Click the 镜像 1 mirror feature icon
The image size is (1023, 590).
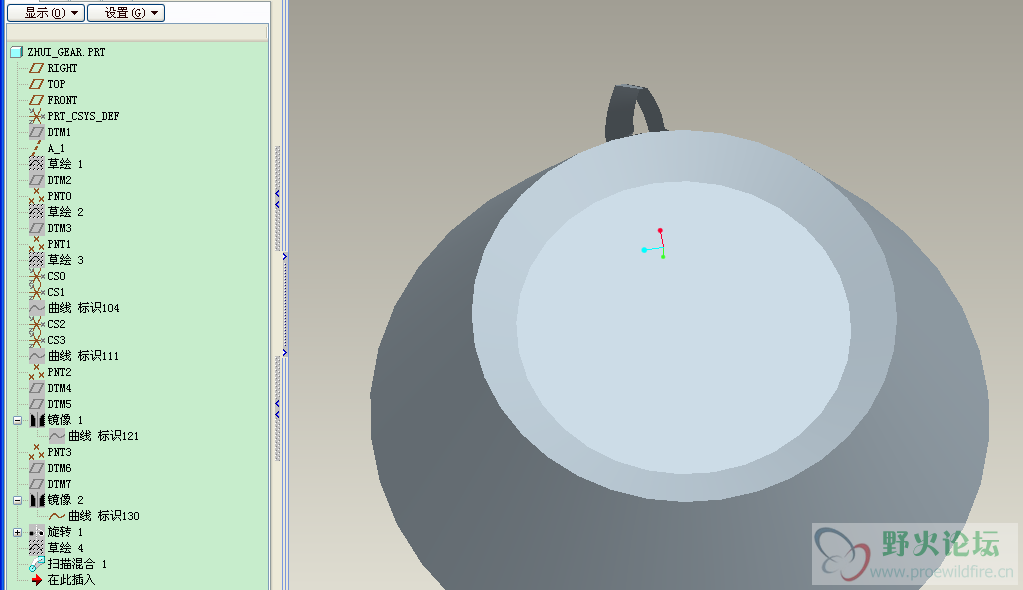point(37,420)
